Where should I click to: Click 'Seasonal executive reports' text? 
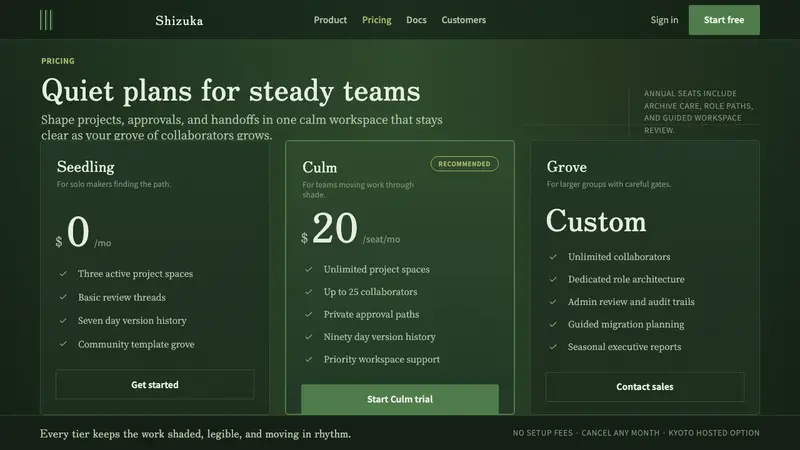click(624, 347)
